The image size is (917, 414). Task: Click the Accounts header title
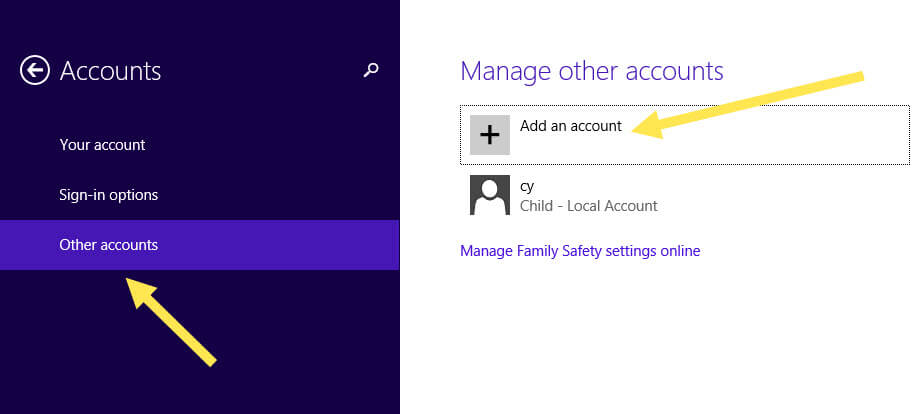click(x=110, y=71)
